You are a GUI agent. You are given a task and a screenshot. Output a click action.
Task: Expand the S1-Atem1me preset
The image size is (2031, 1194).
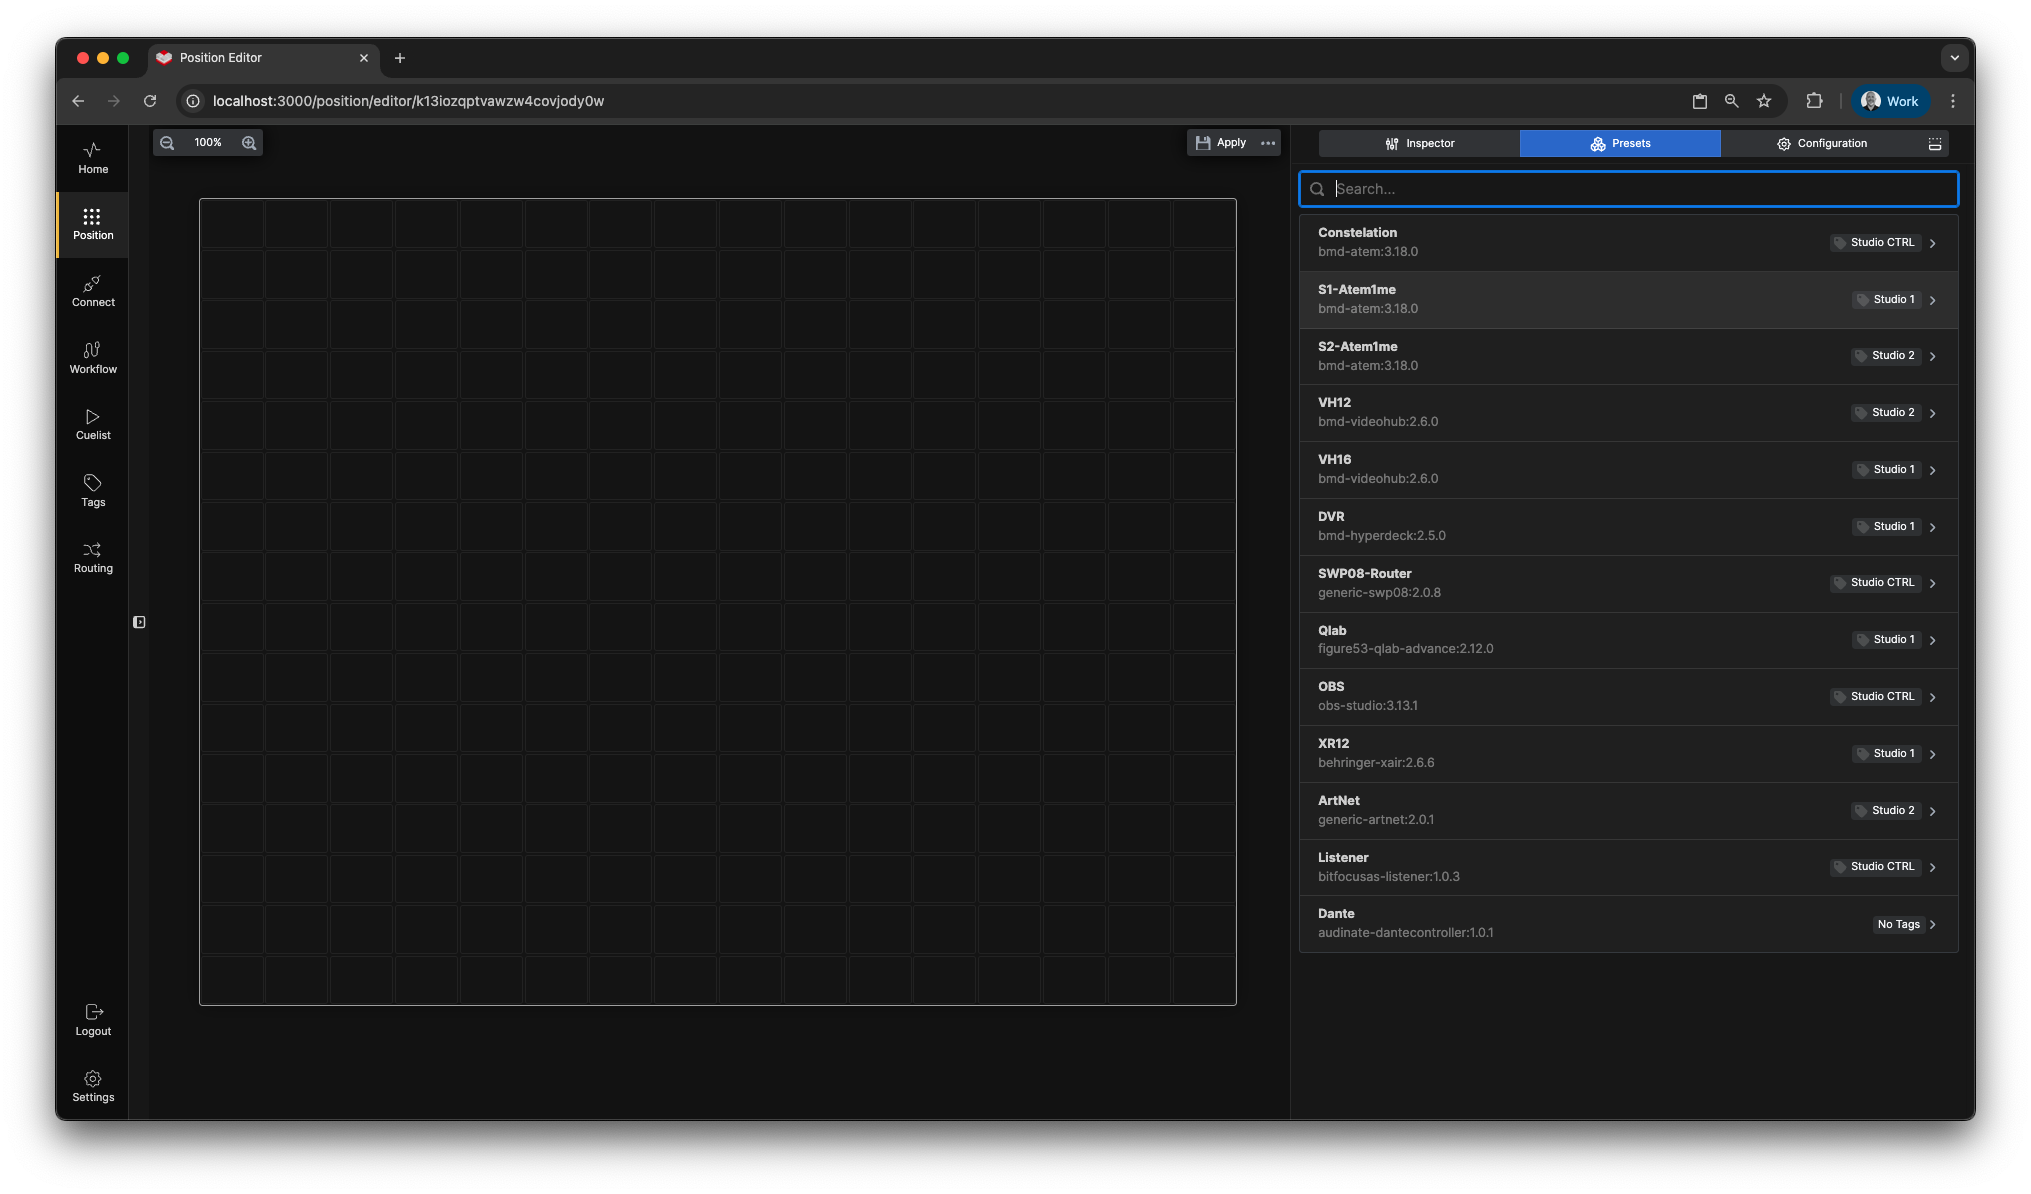[1628, 300]
